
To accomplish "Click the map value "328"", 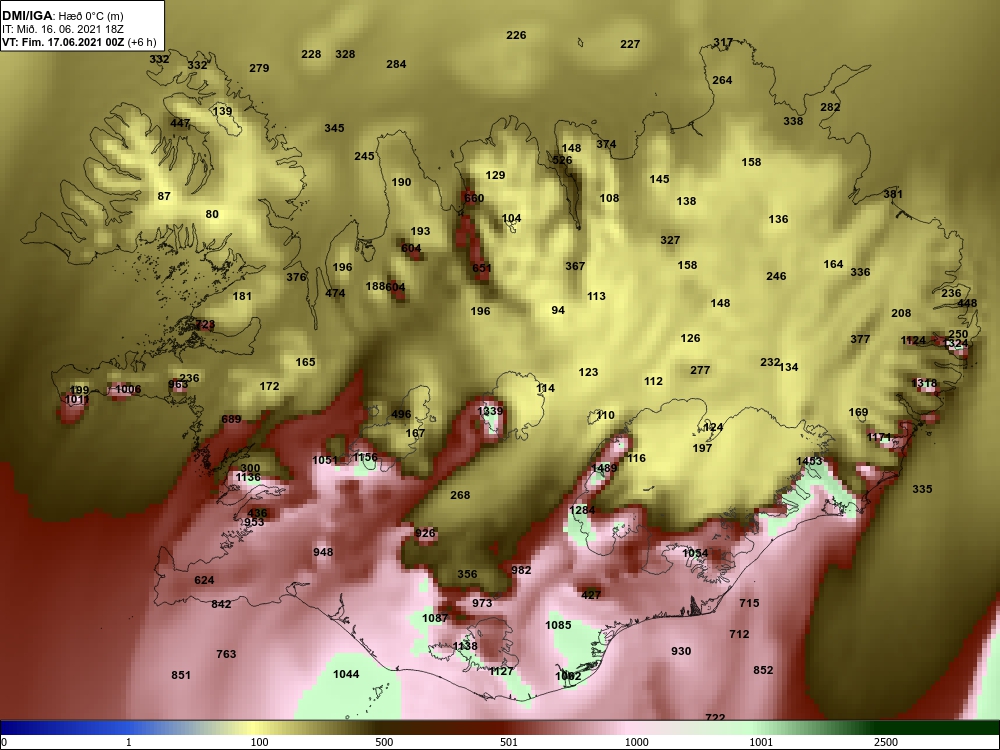I will (345, 54).
